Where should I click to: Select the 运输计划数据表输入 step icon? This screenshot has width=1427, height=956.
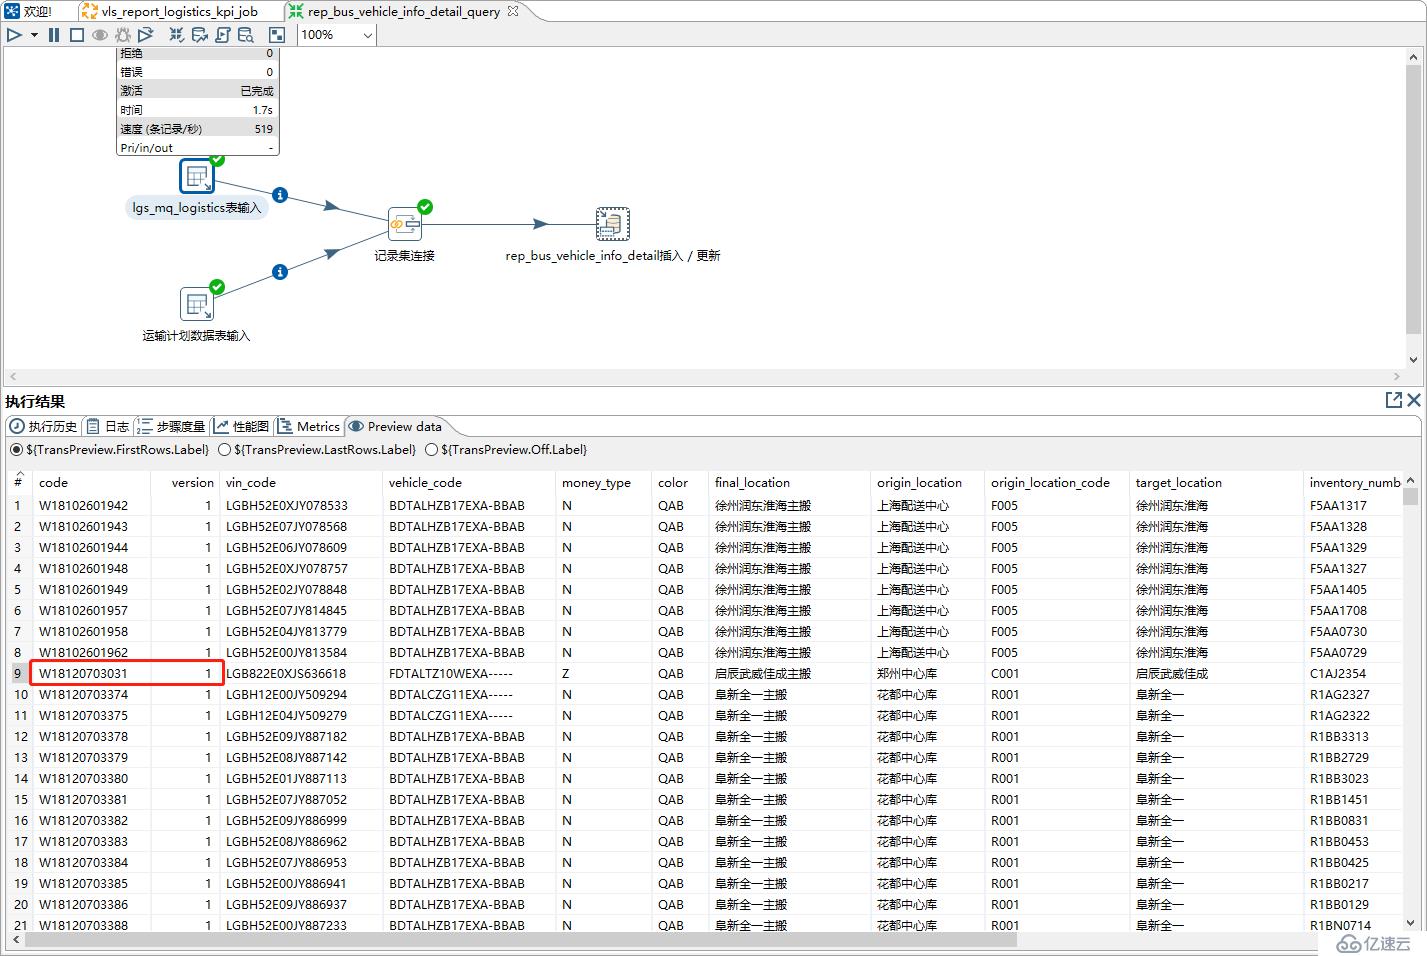click(x=197, y=304)
